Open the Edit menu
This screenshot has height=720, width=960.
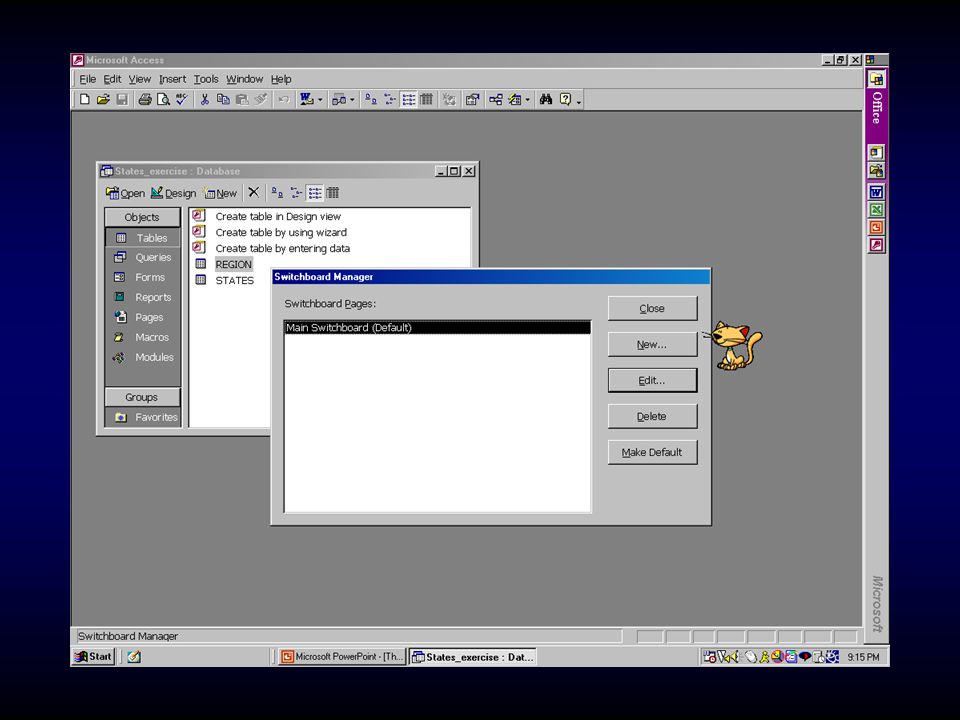112,79
